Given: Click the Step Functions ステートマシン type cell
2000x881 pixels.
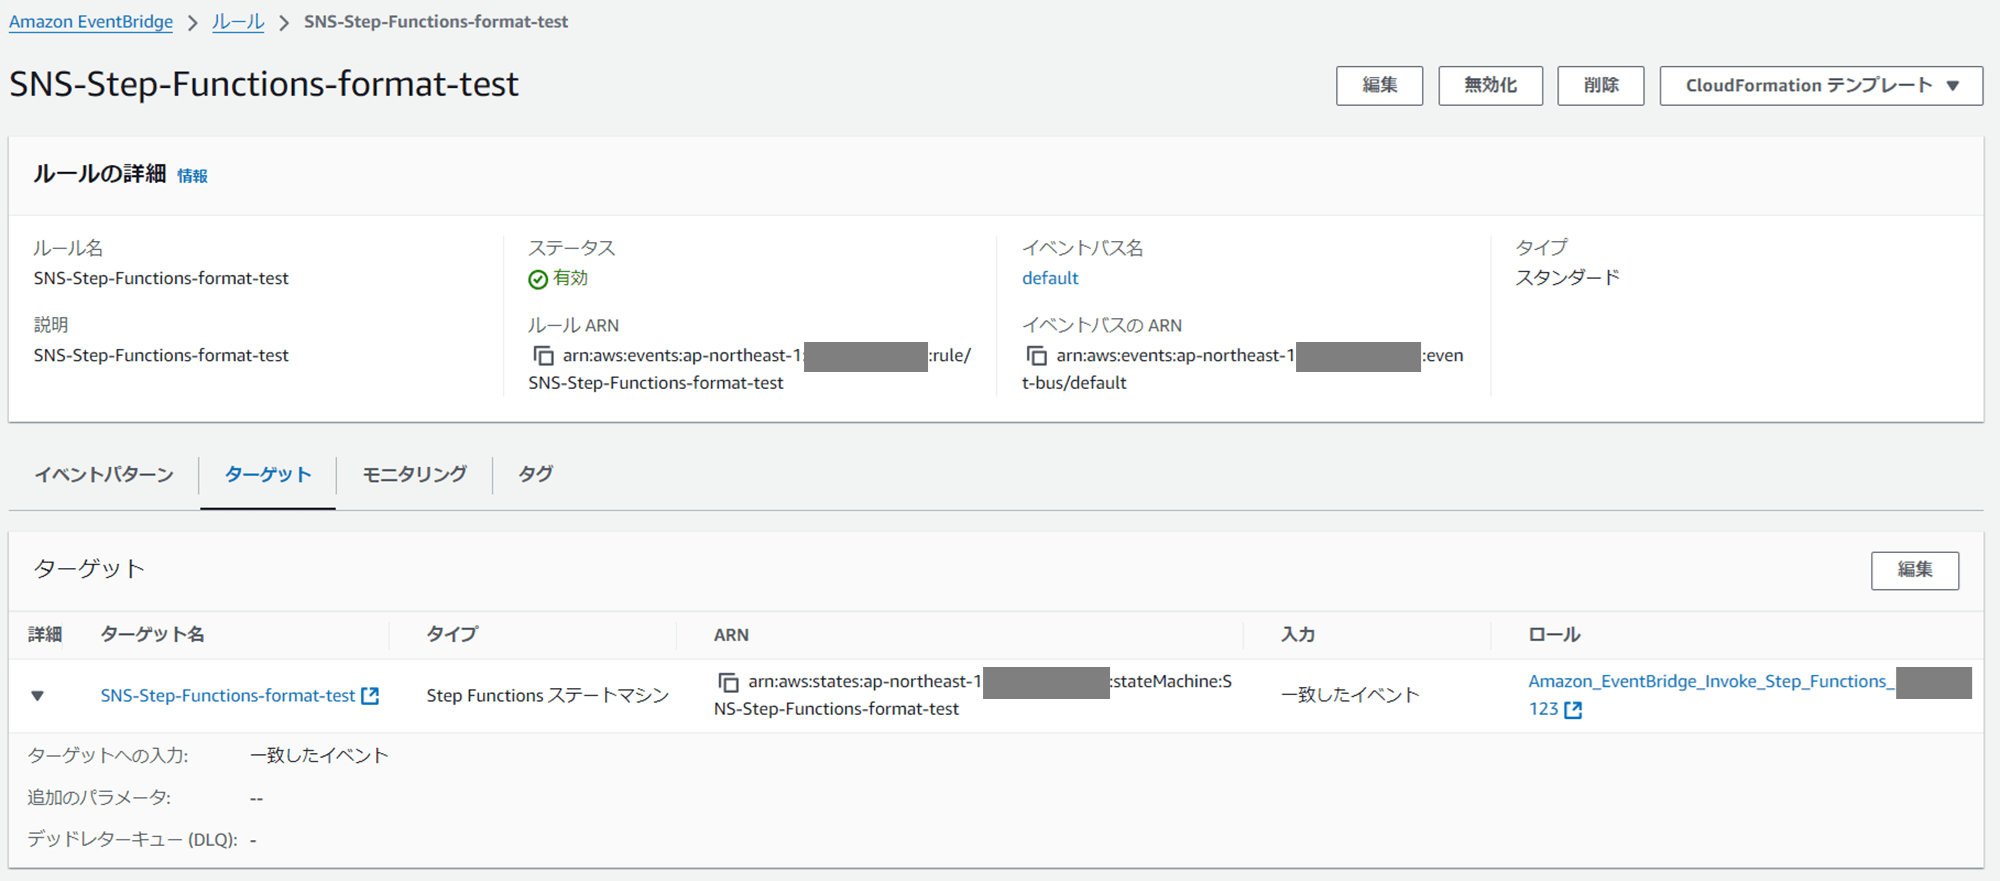Looking at the screenshot, I should tap(547, 695).
